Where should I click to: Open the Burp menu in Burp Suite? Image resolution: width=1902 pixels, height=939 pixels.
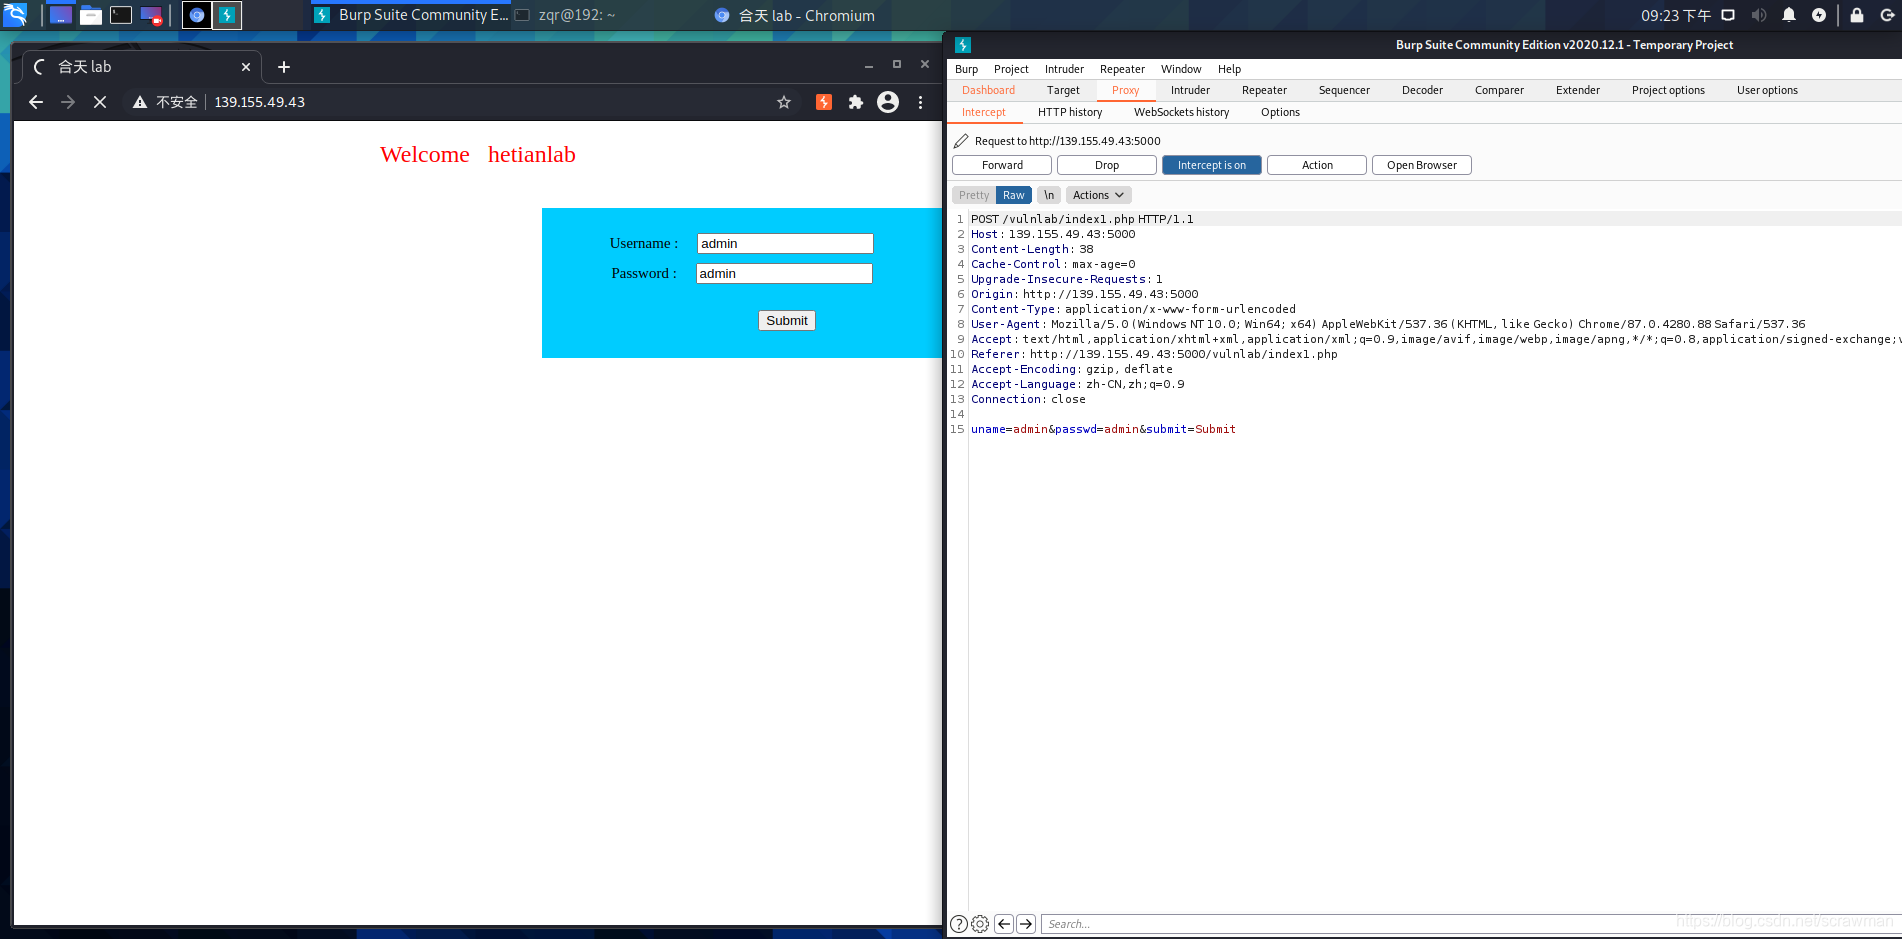coord(966,69)
